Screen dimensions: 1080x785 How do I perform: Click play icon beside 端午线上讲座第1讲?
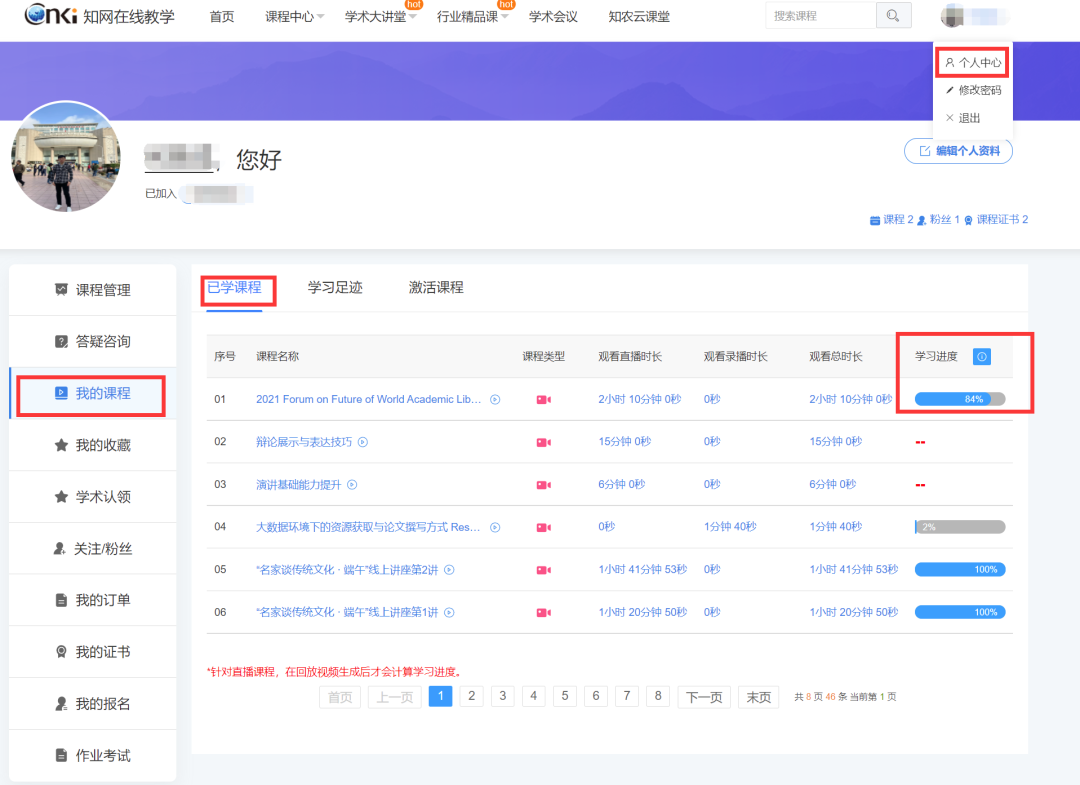coord(449,613)
